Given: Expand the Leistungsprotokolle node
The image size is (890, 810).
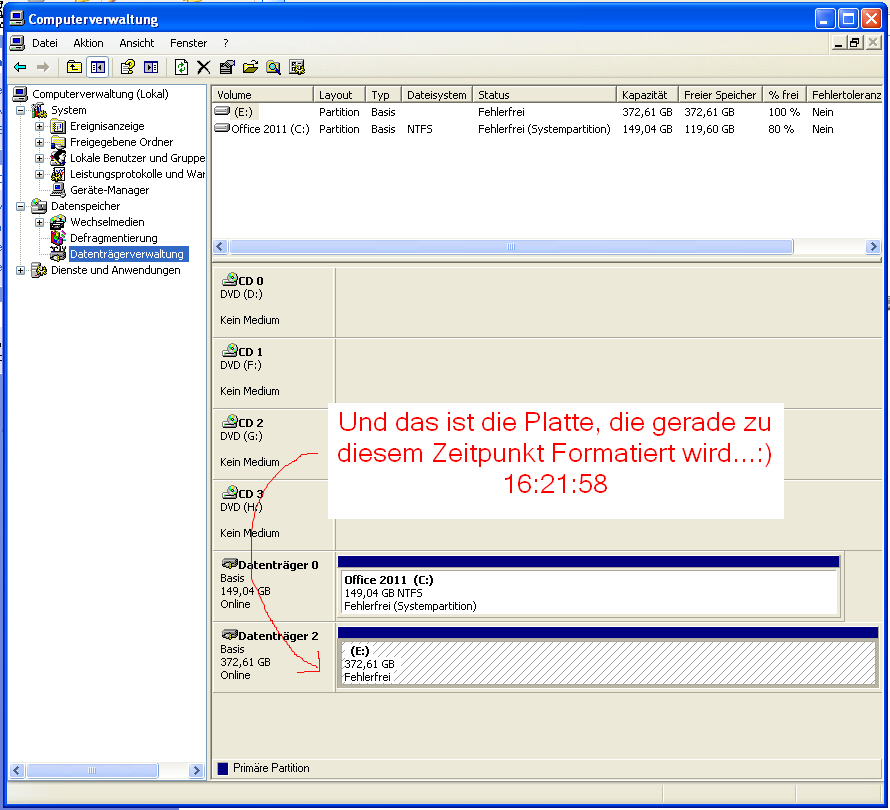Looking at the screenshot, I should (x=39, y=174).
